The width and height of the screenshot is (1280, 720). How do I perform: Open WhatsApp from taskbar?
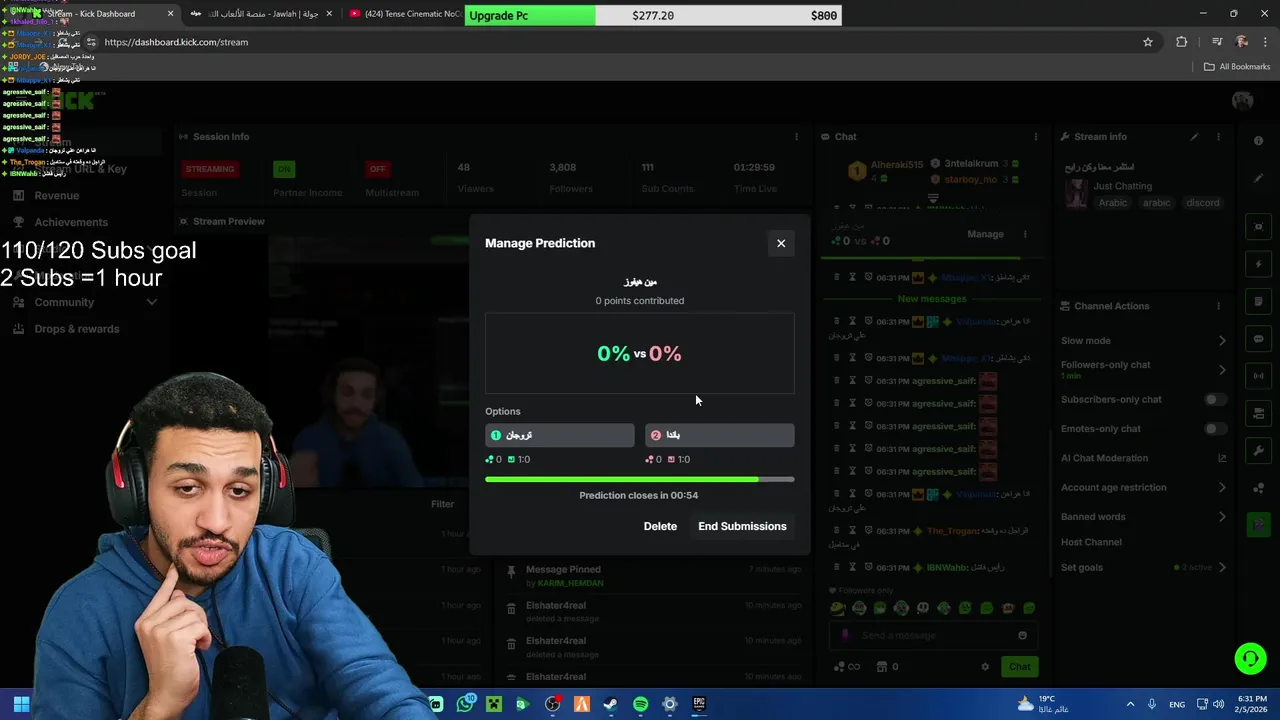click(x=465, y=704)
